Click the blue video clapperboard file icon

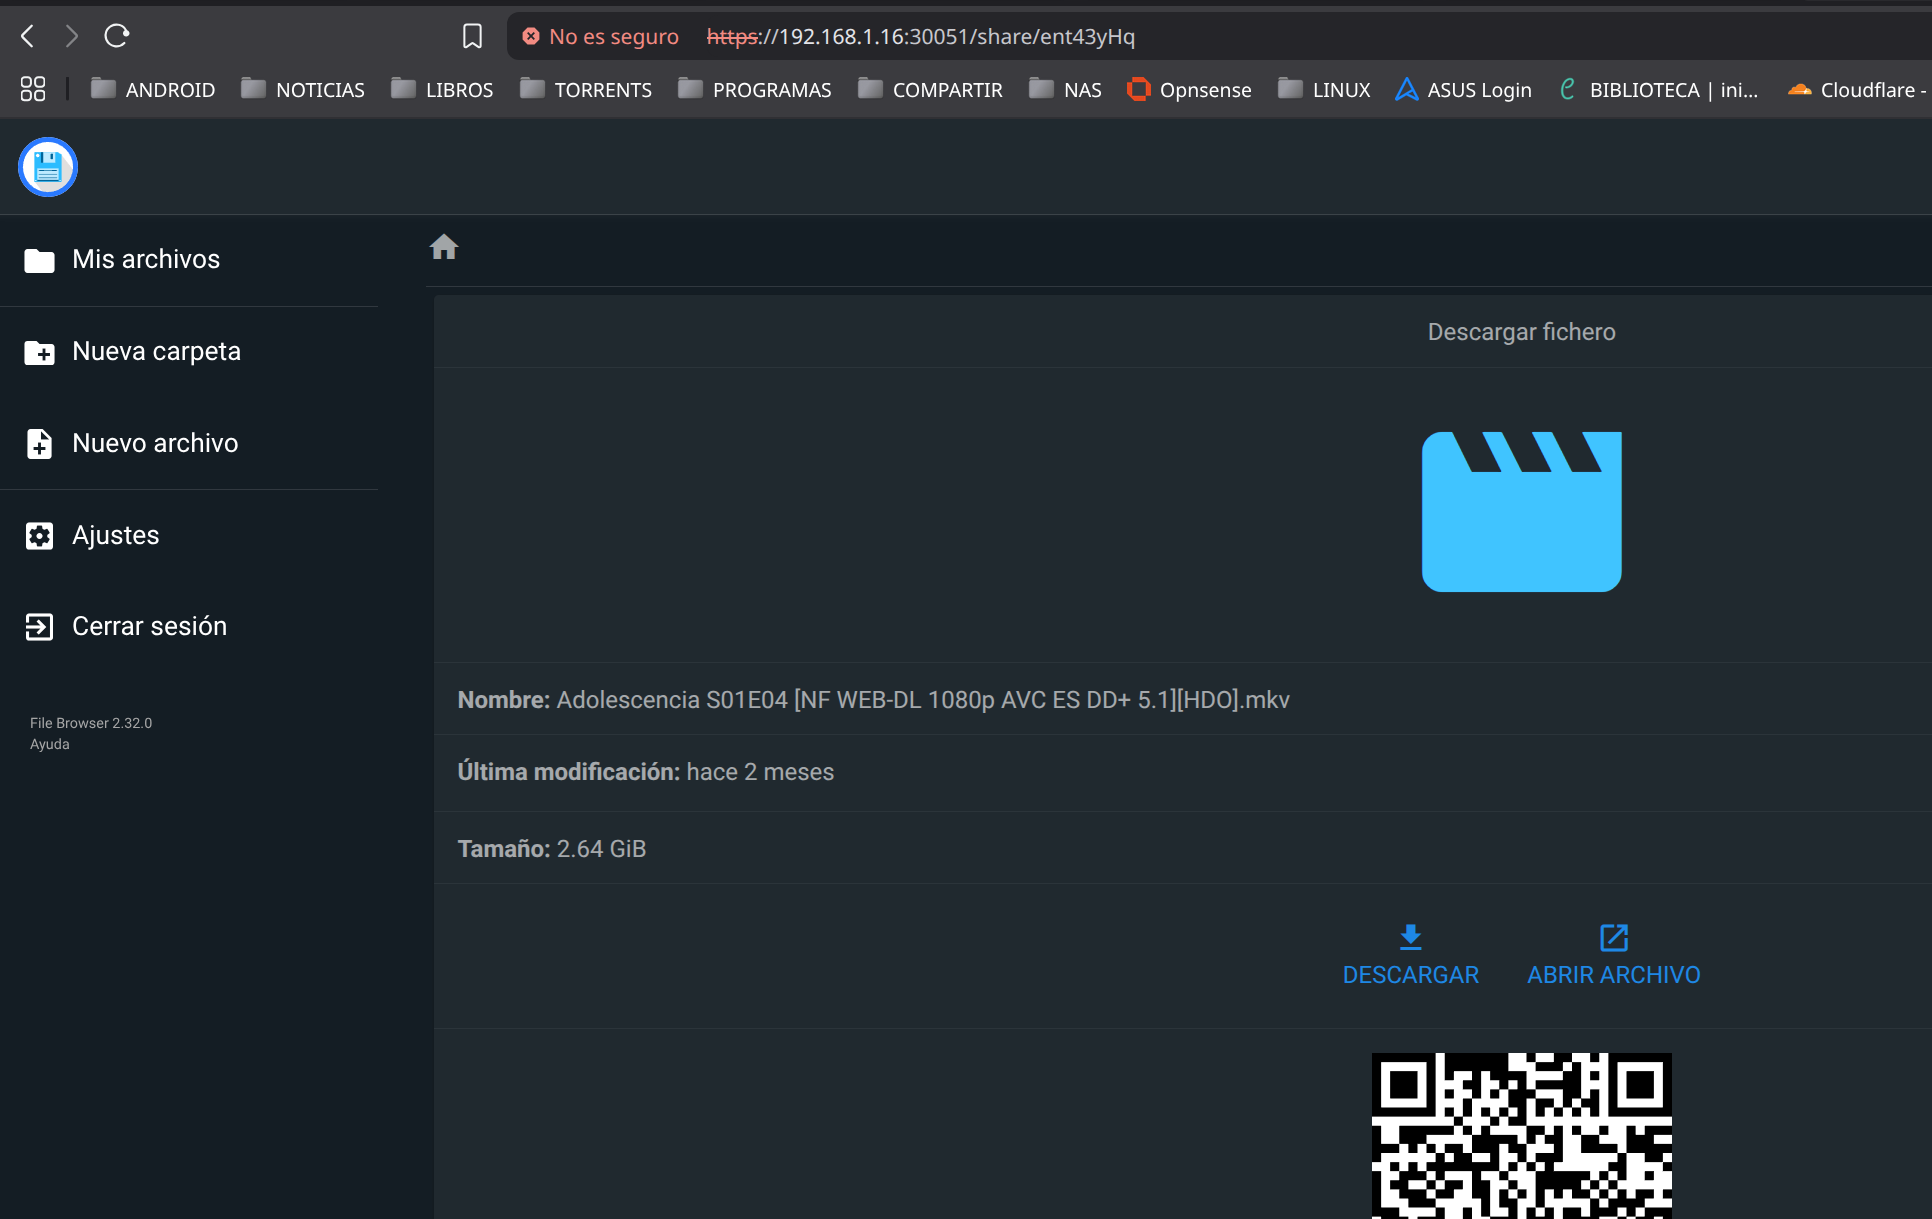1521,511
